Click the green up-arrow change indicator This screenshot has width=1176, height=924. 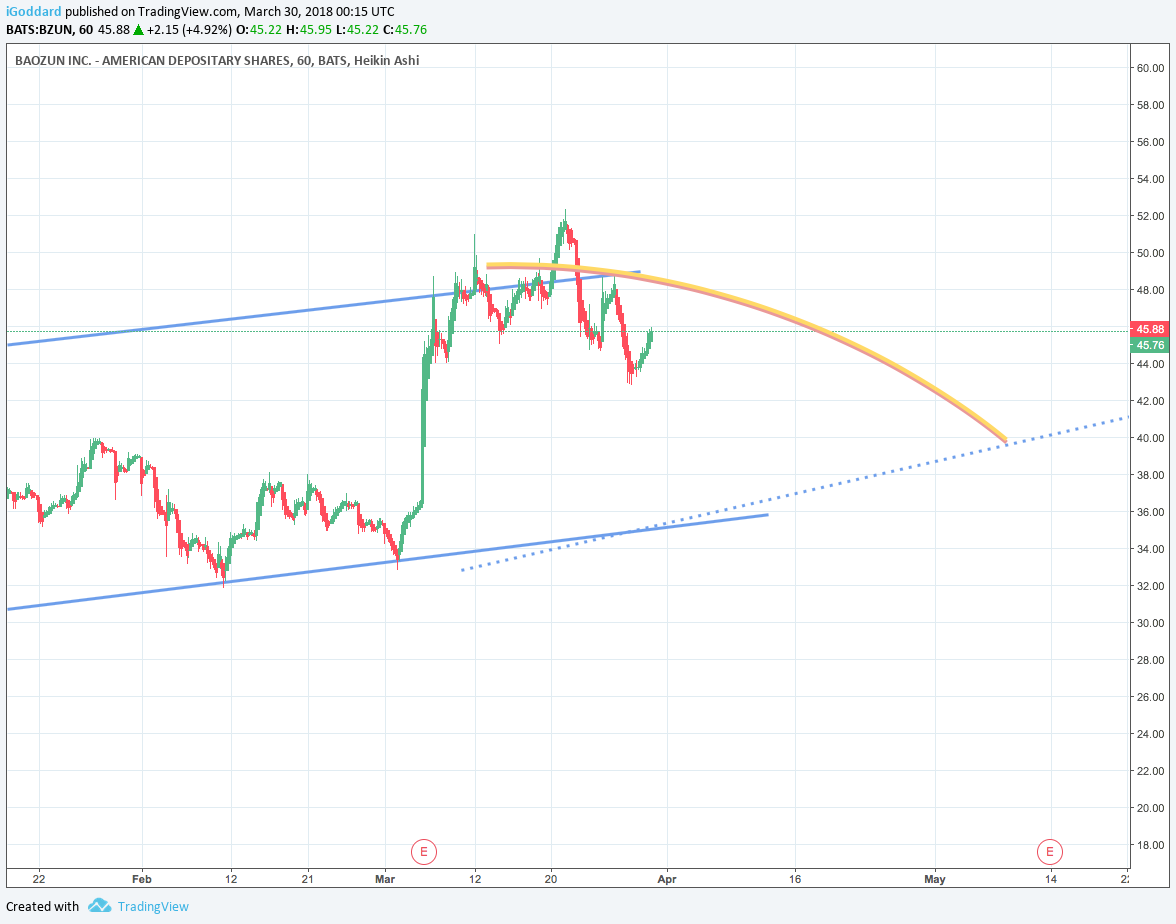pyautogui.click(x=138, y=29)
